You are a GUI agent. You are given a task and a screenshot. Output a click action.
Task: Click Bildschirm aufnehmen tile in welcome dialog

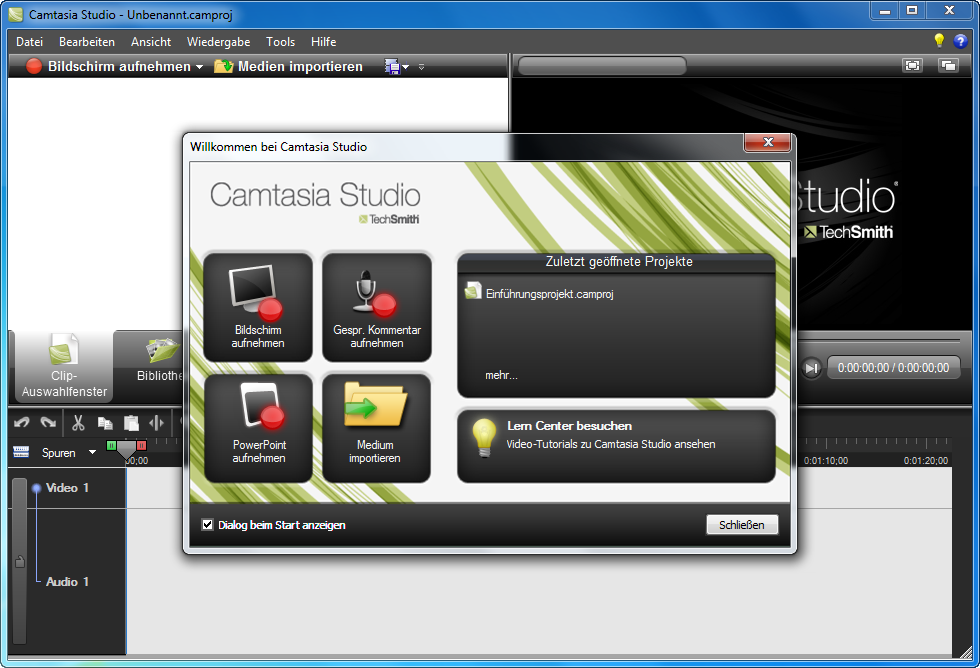tap(258, 307)
